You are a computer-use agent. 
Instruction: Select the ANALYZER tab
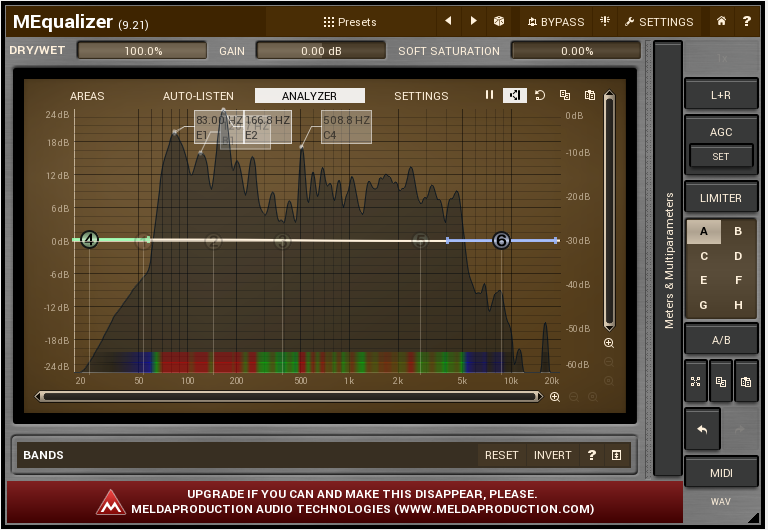[310, 96]
